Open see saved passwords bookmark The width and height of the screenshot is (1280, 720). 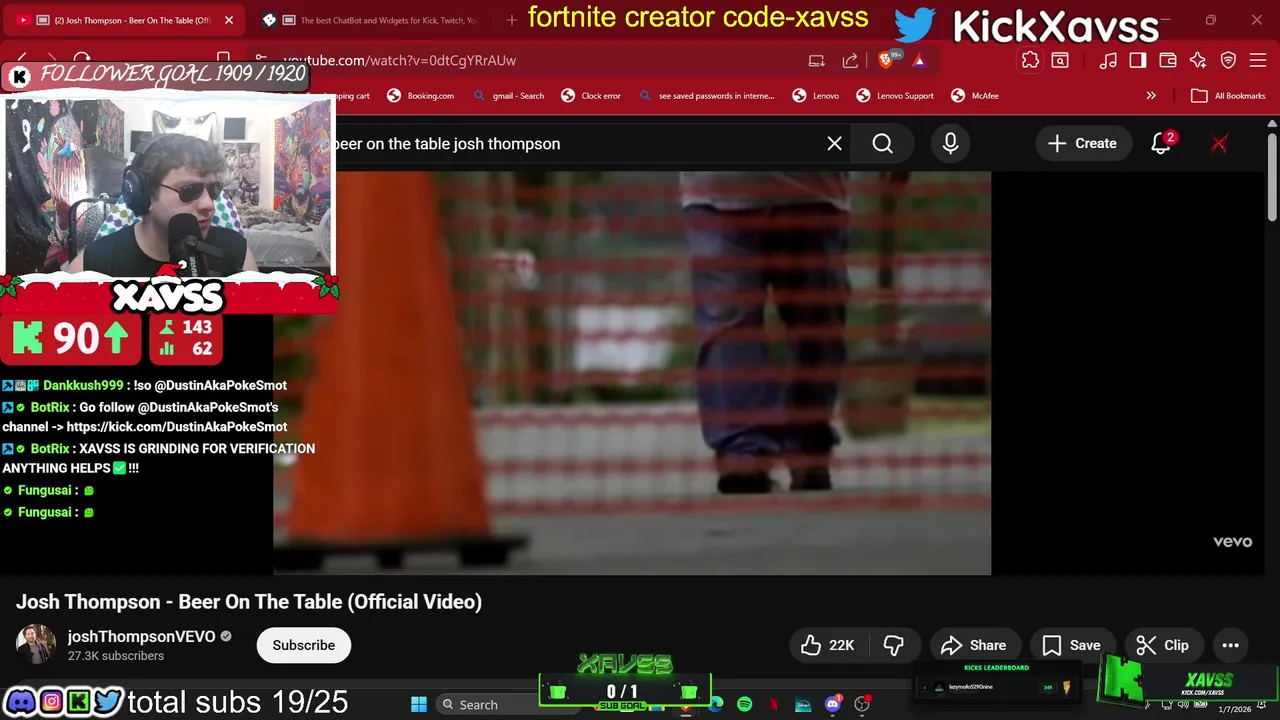pos(706,96)
